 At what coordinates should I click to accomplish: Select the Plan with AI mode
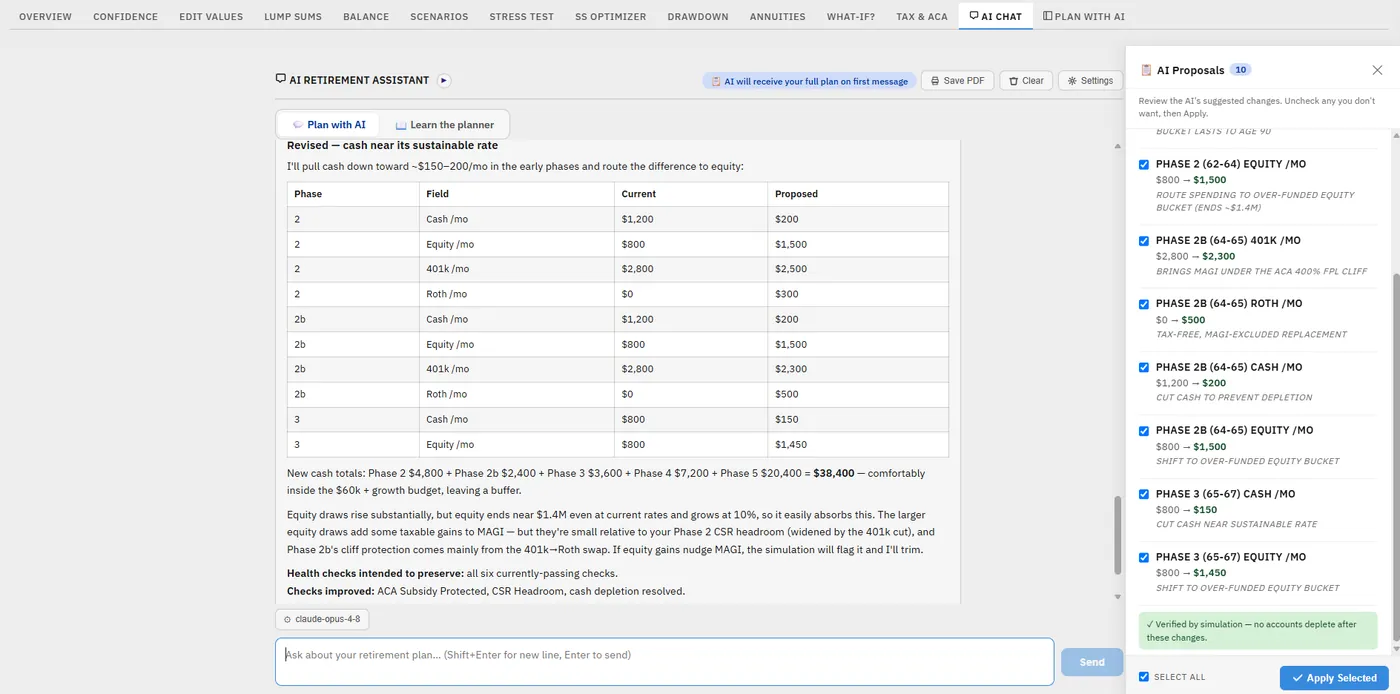[329, 125]
